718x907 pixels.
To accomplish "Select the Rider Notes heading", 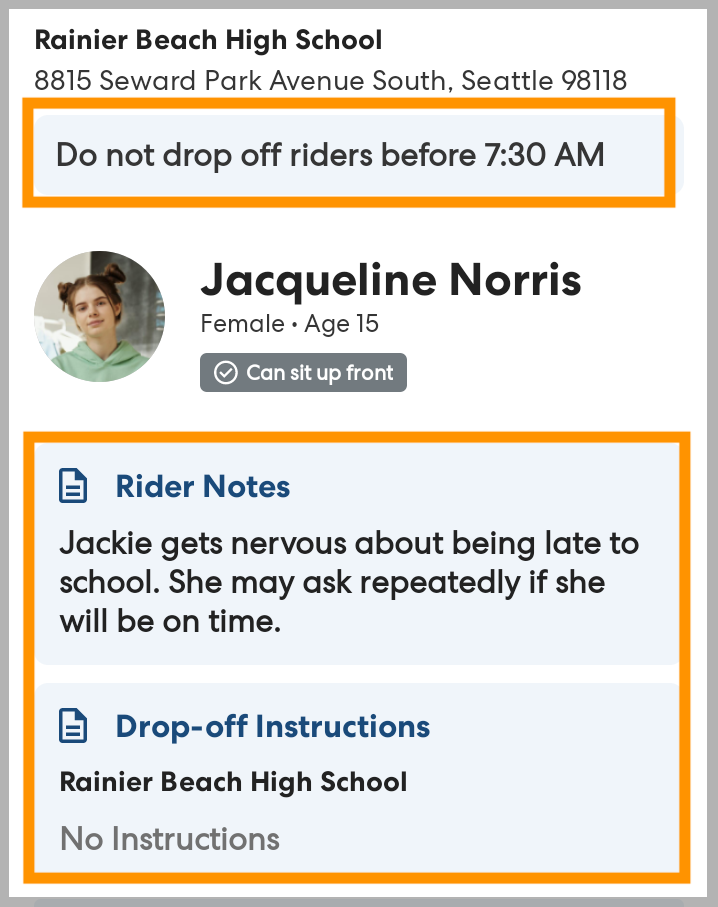I will [x=203, y=487].
